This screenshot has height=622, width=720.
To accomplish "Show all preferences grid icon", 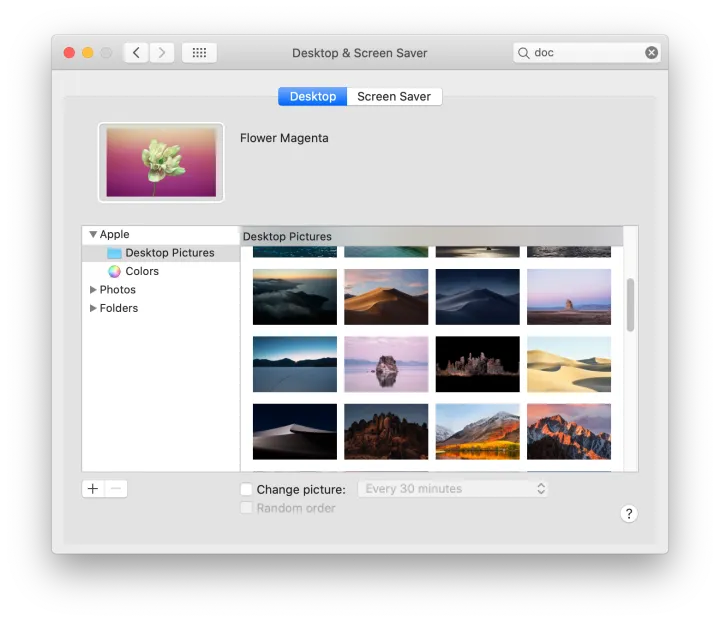I will 199,53.
